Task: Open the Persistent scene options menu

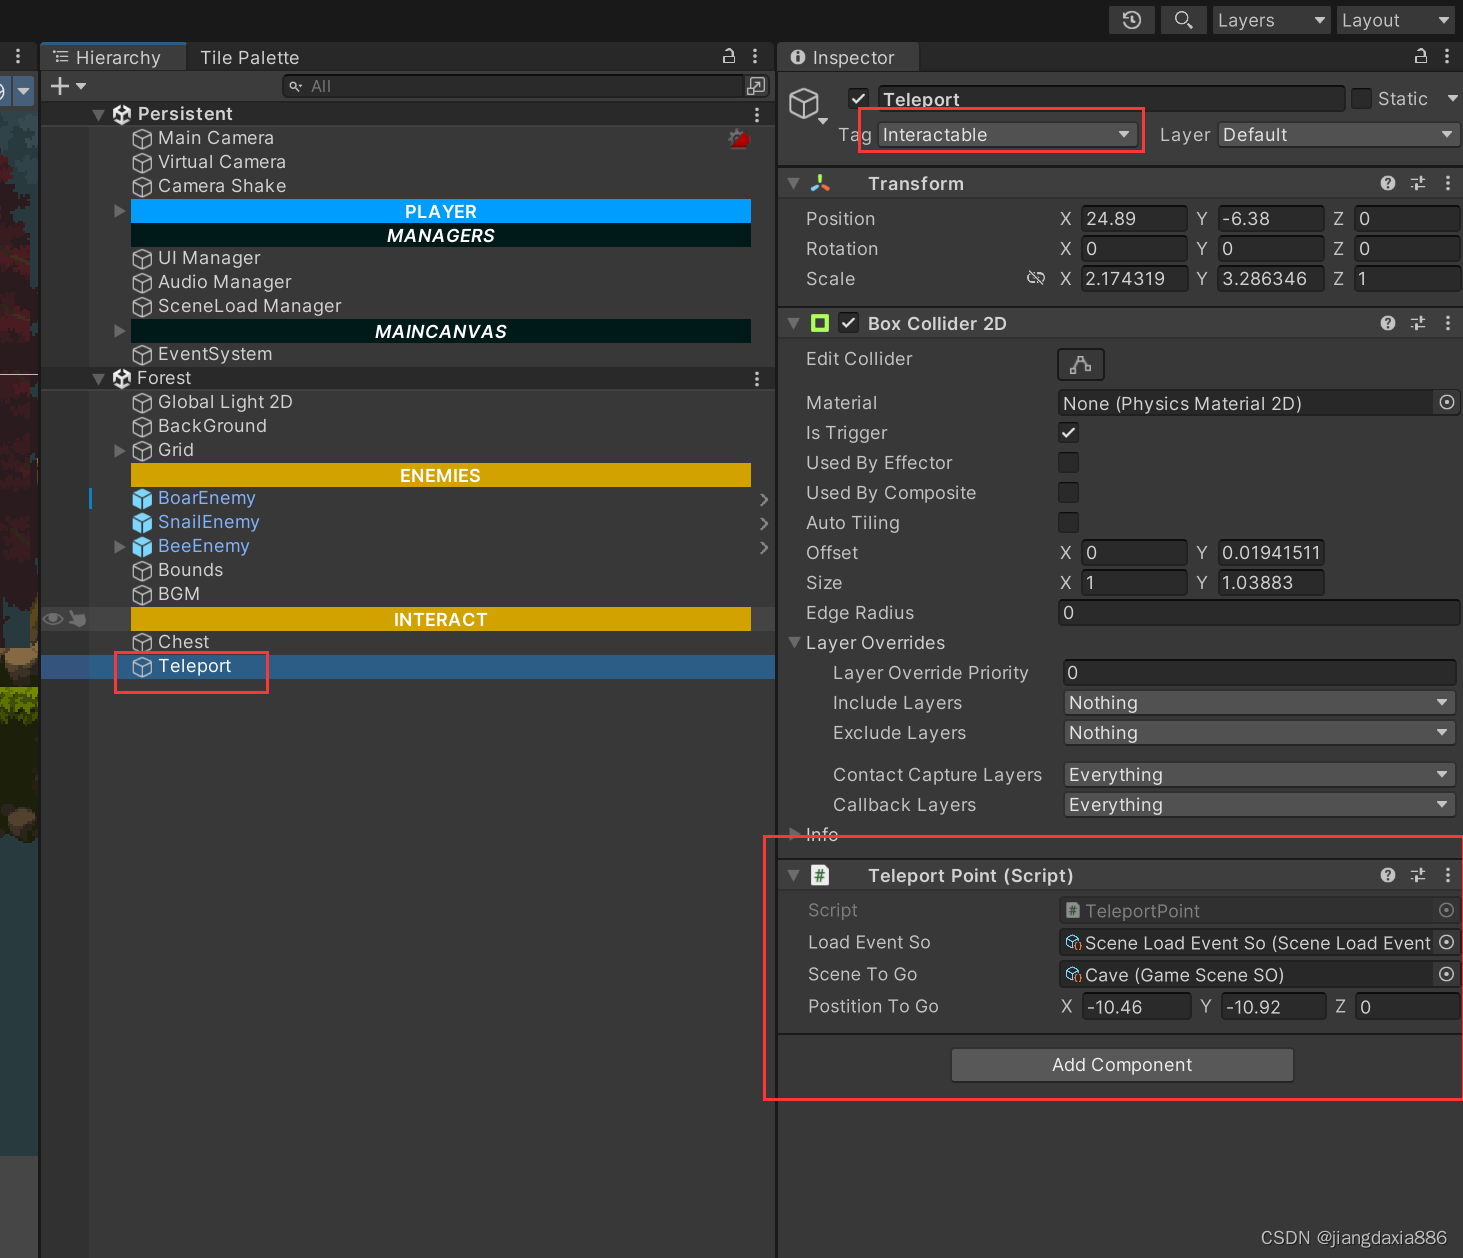Action: (757, 115)
